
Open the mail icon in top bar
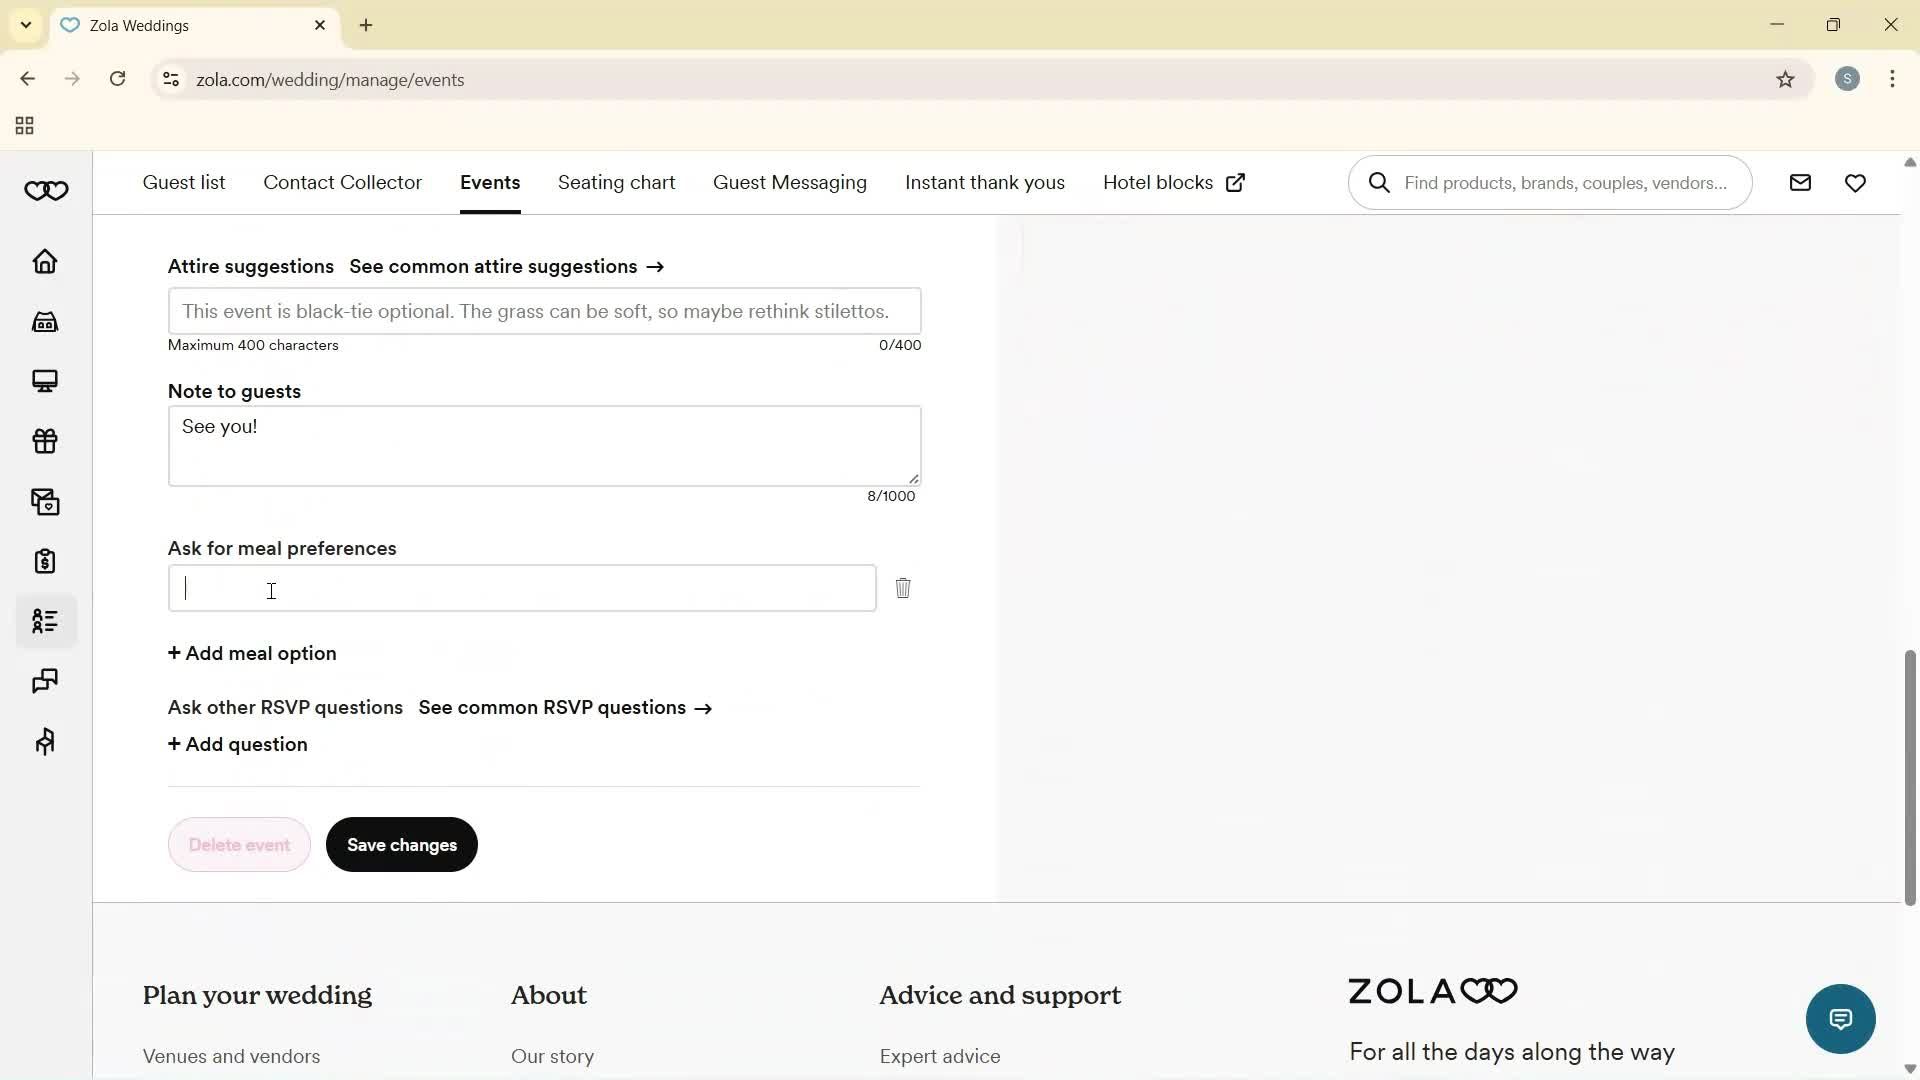[x=1799, y=182]
